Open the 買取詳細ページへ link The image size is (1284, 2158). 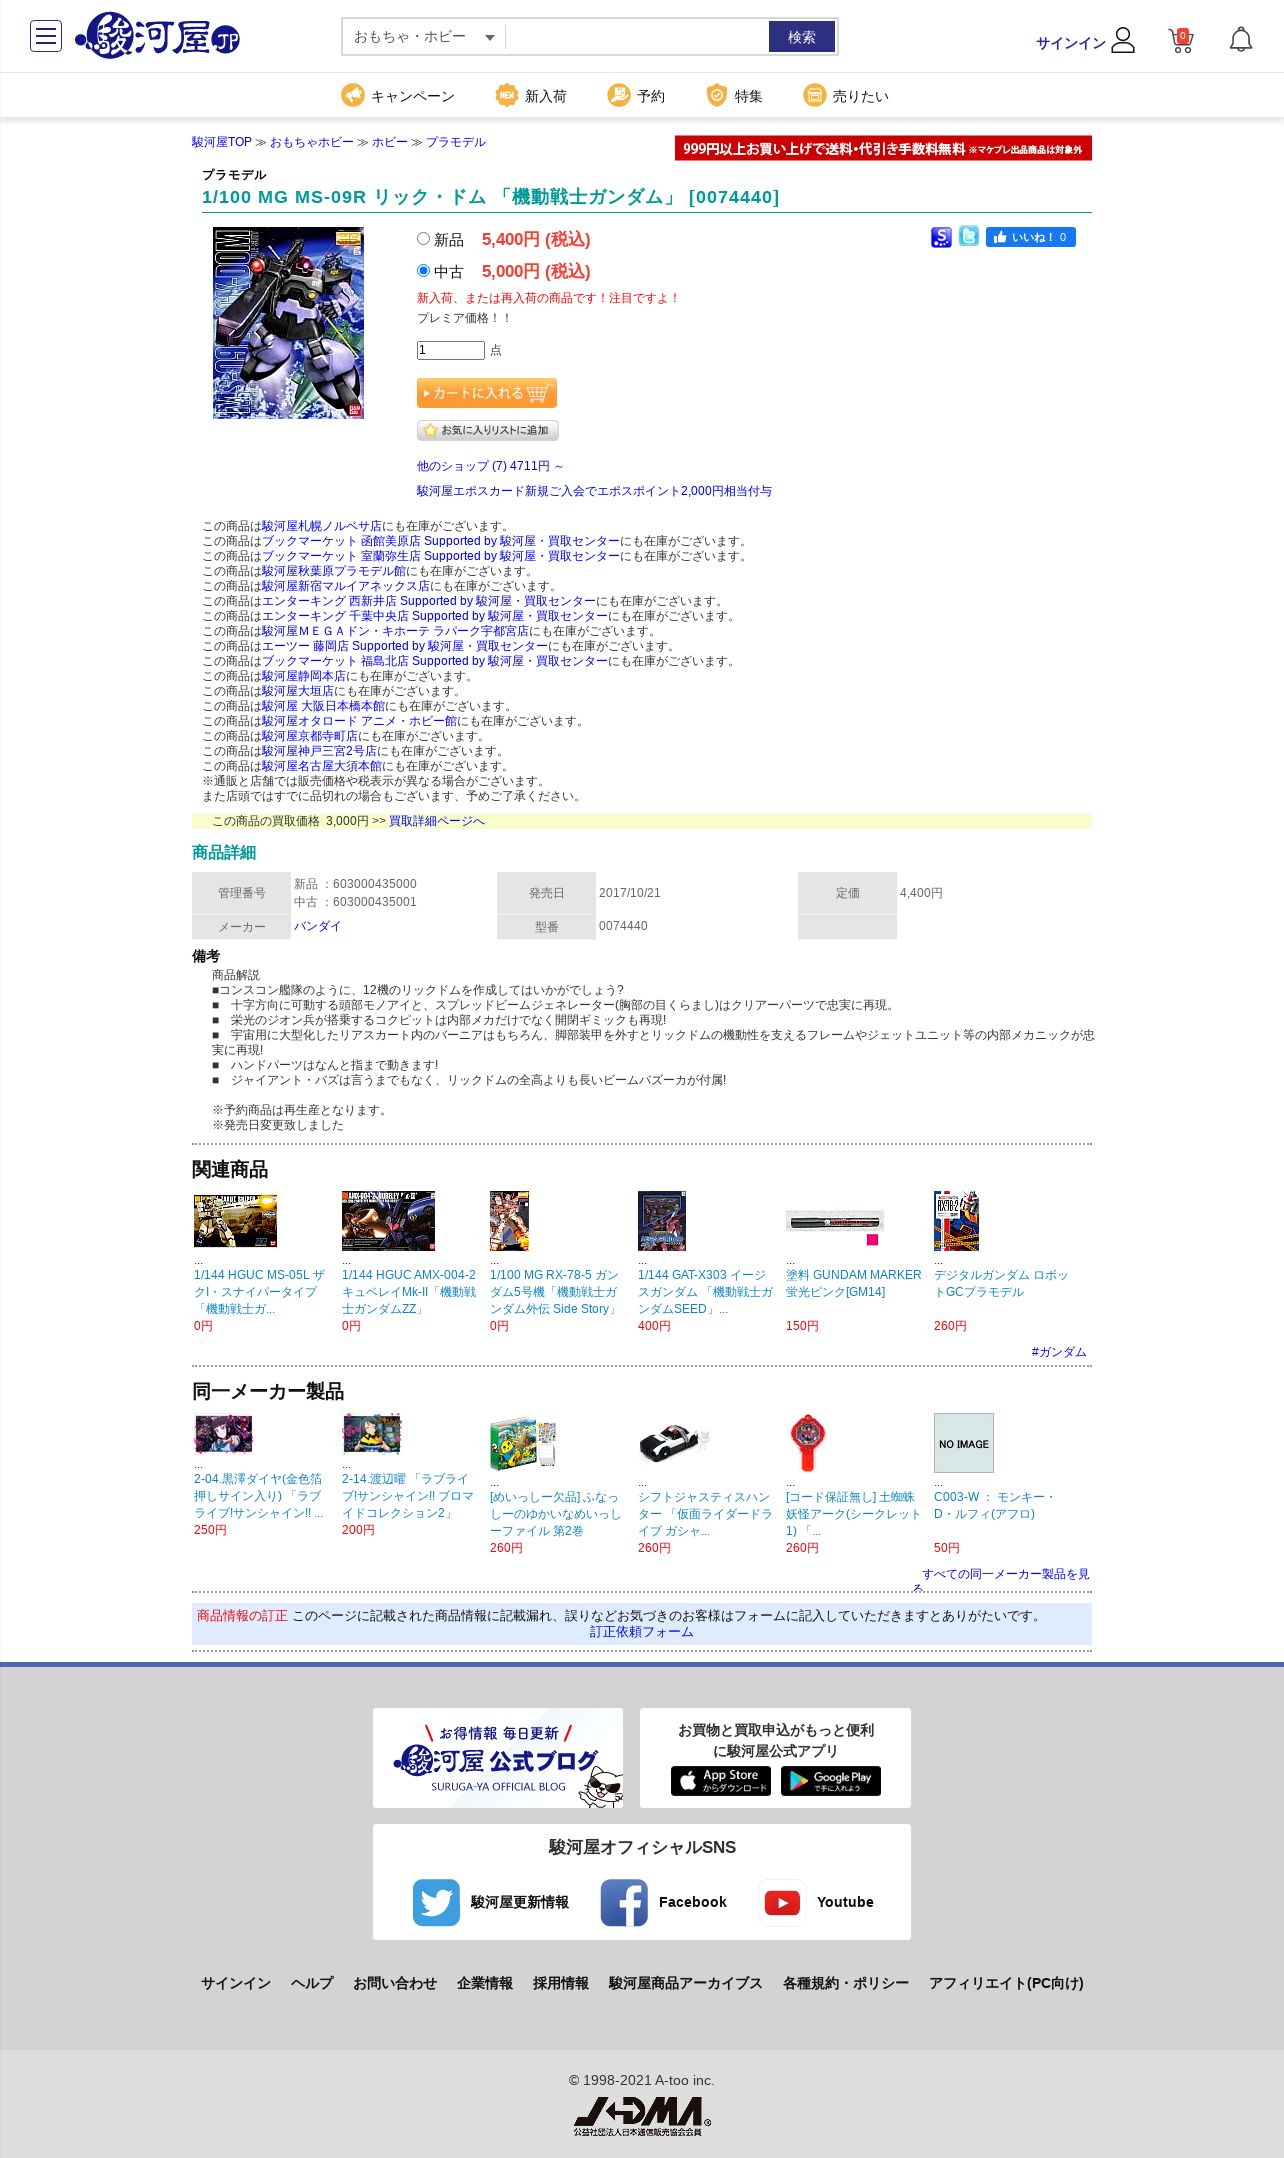437,821
